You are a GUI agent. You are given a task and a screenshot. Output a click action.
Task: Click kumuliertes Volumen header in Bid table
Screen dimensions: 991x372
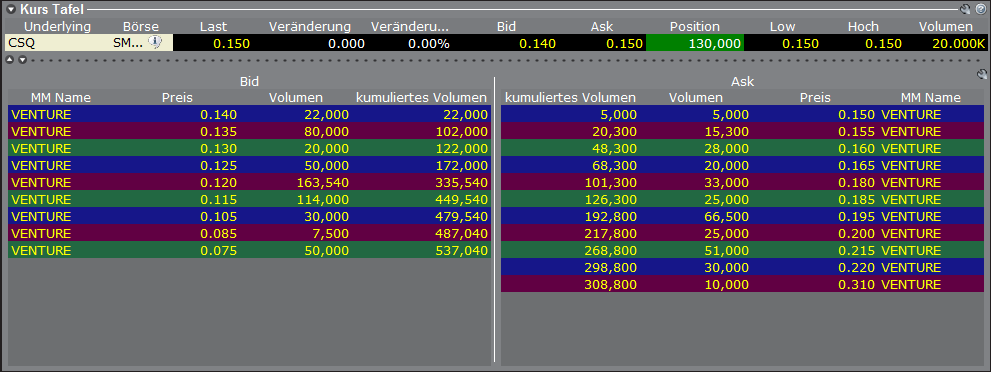coord(422,98)
